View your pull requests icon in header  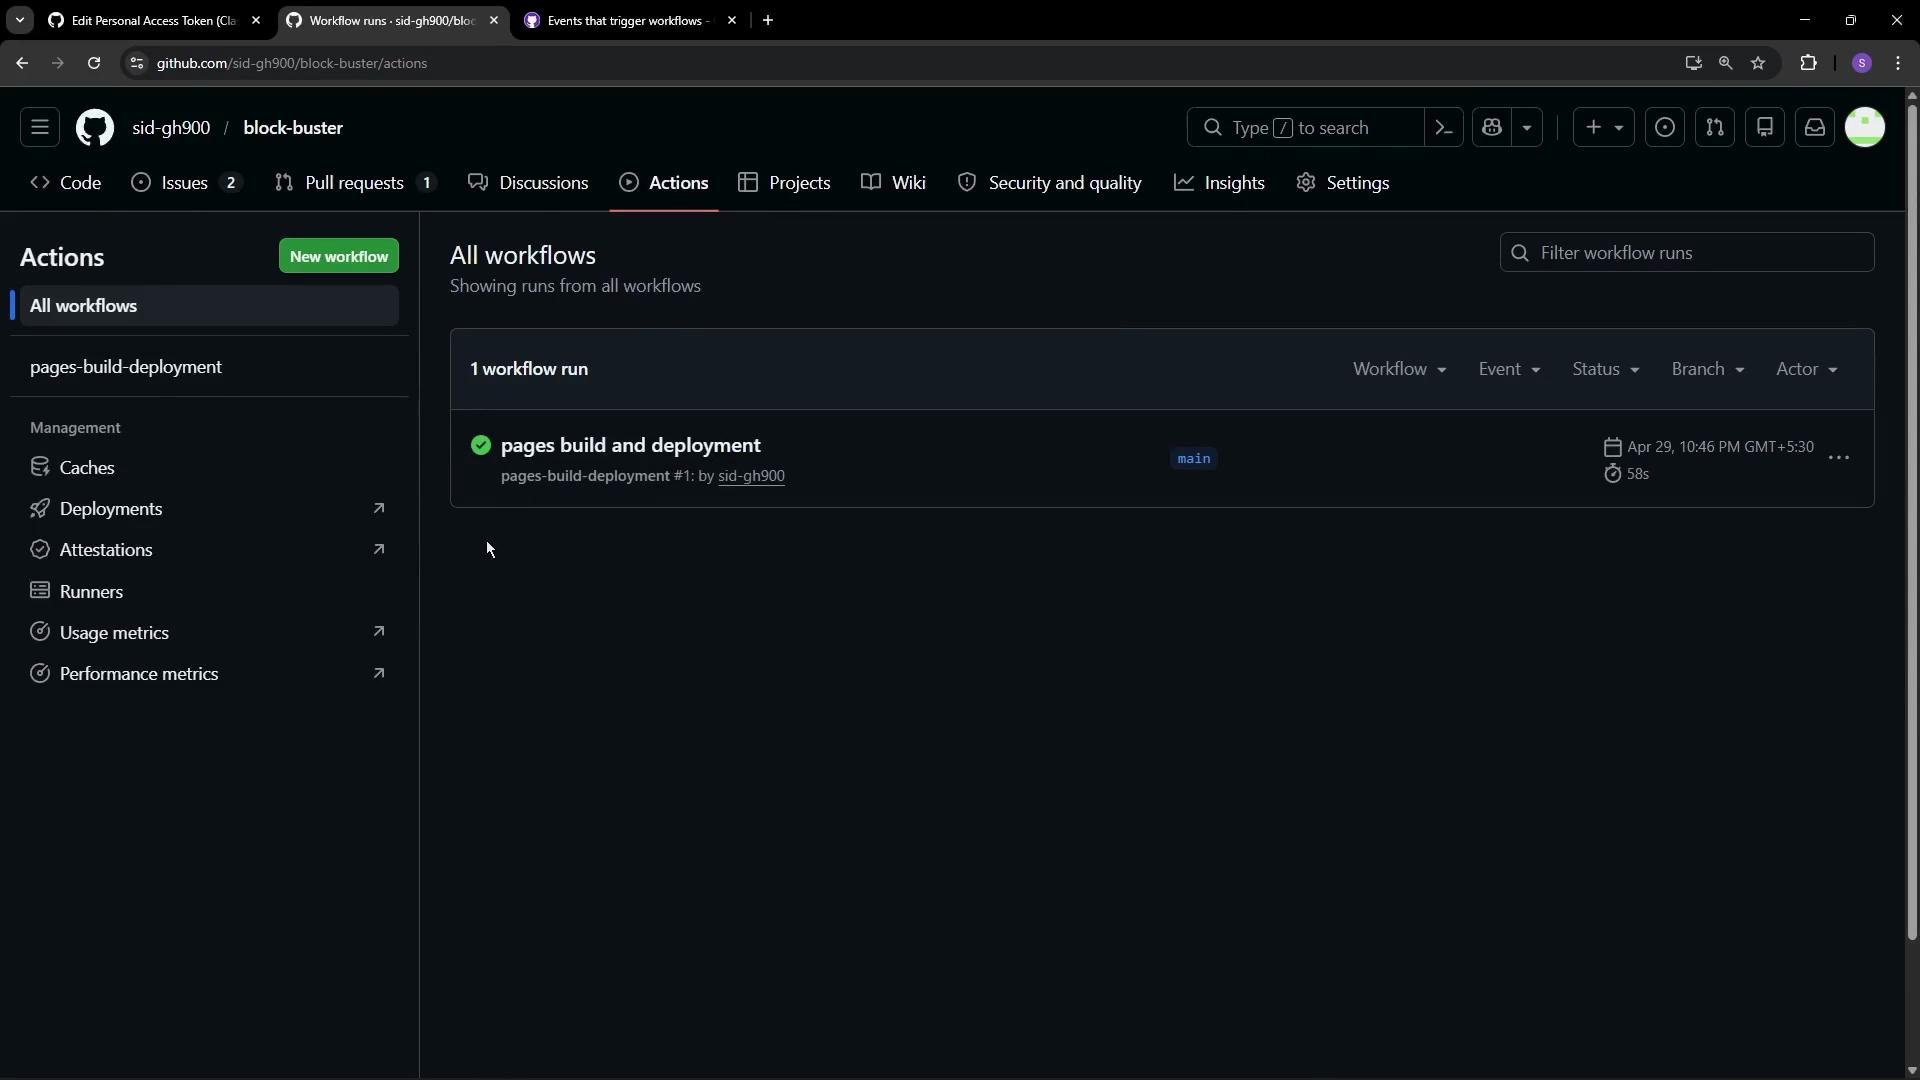coord(1715,128)
